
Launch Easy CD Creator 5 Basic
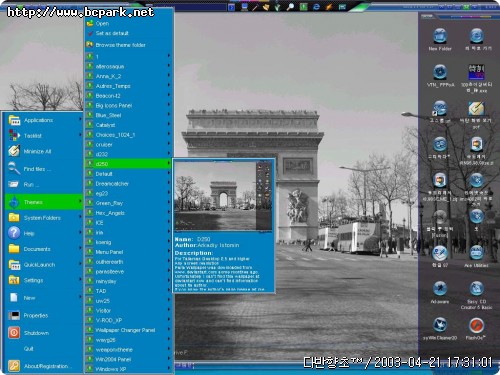[x=476, y=294]
